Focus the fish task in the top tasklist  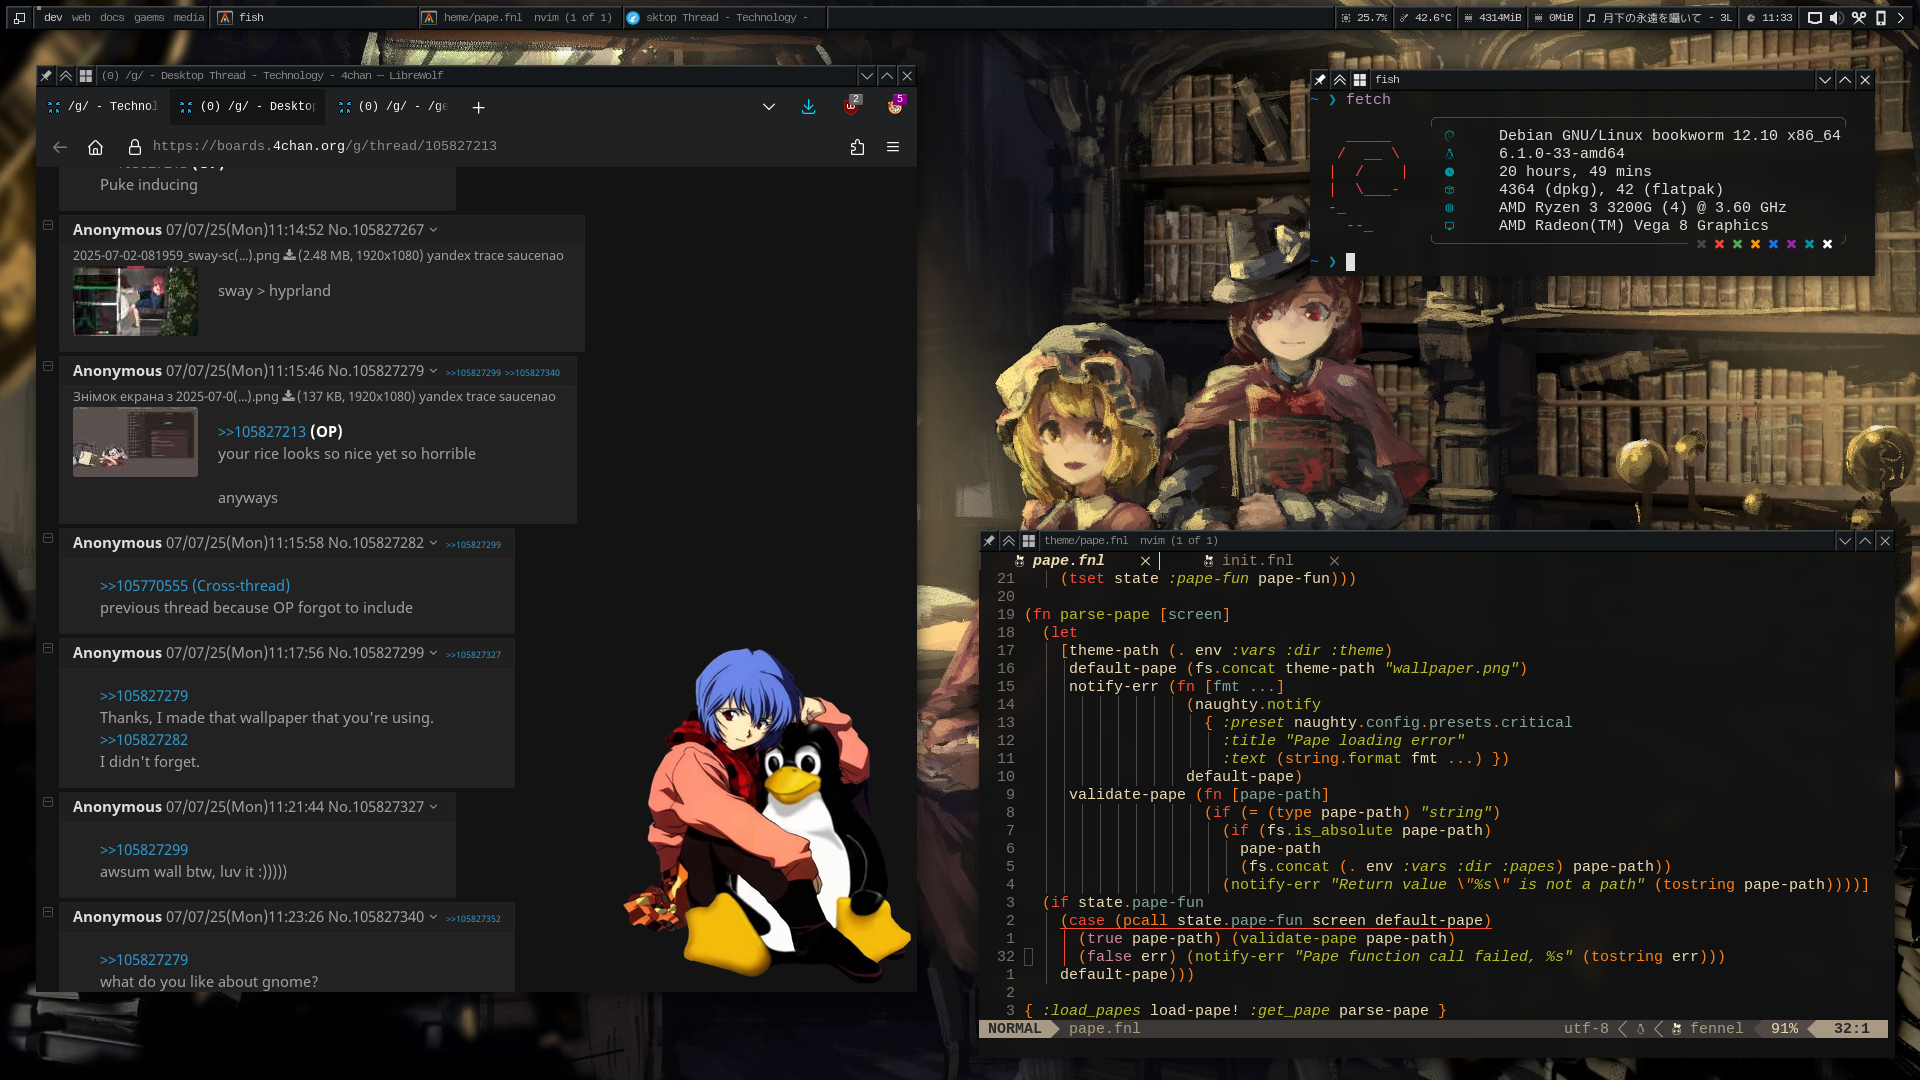(x=314, y=17)
